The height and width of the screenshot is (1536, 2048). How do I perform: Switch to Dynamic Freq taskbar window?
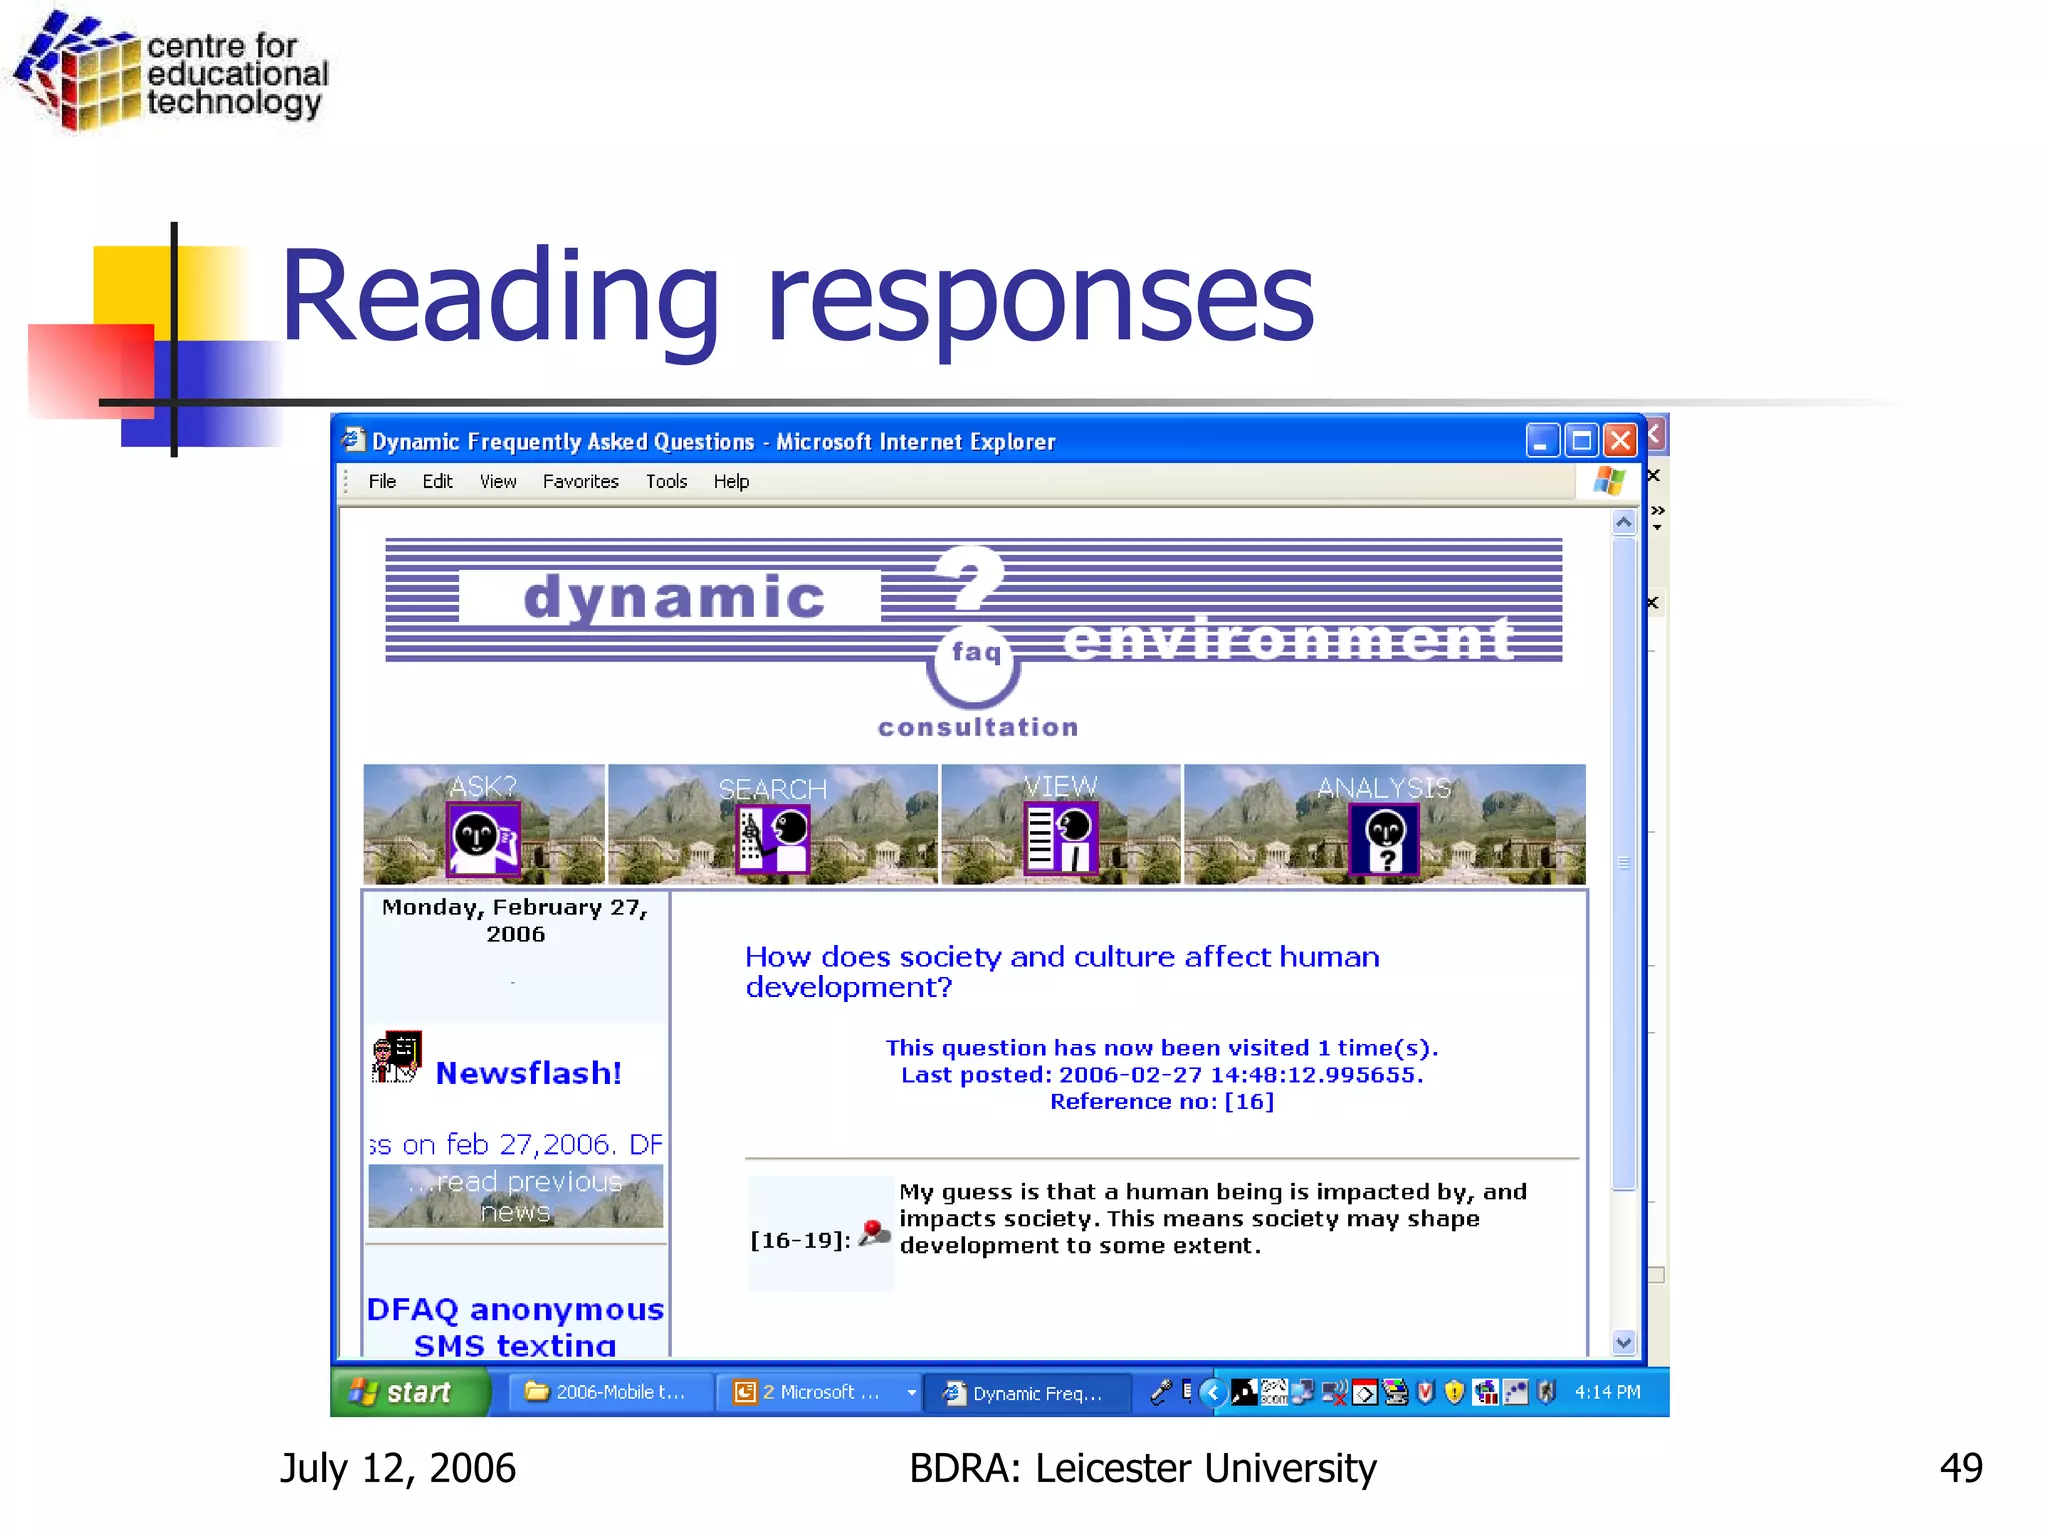[x=1028, y=1392]
